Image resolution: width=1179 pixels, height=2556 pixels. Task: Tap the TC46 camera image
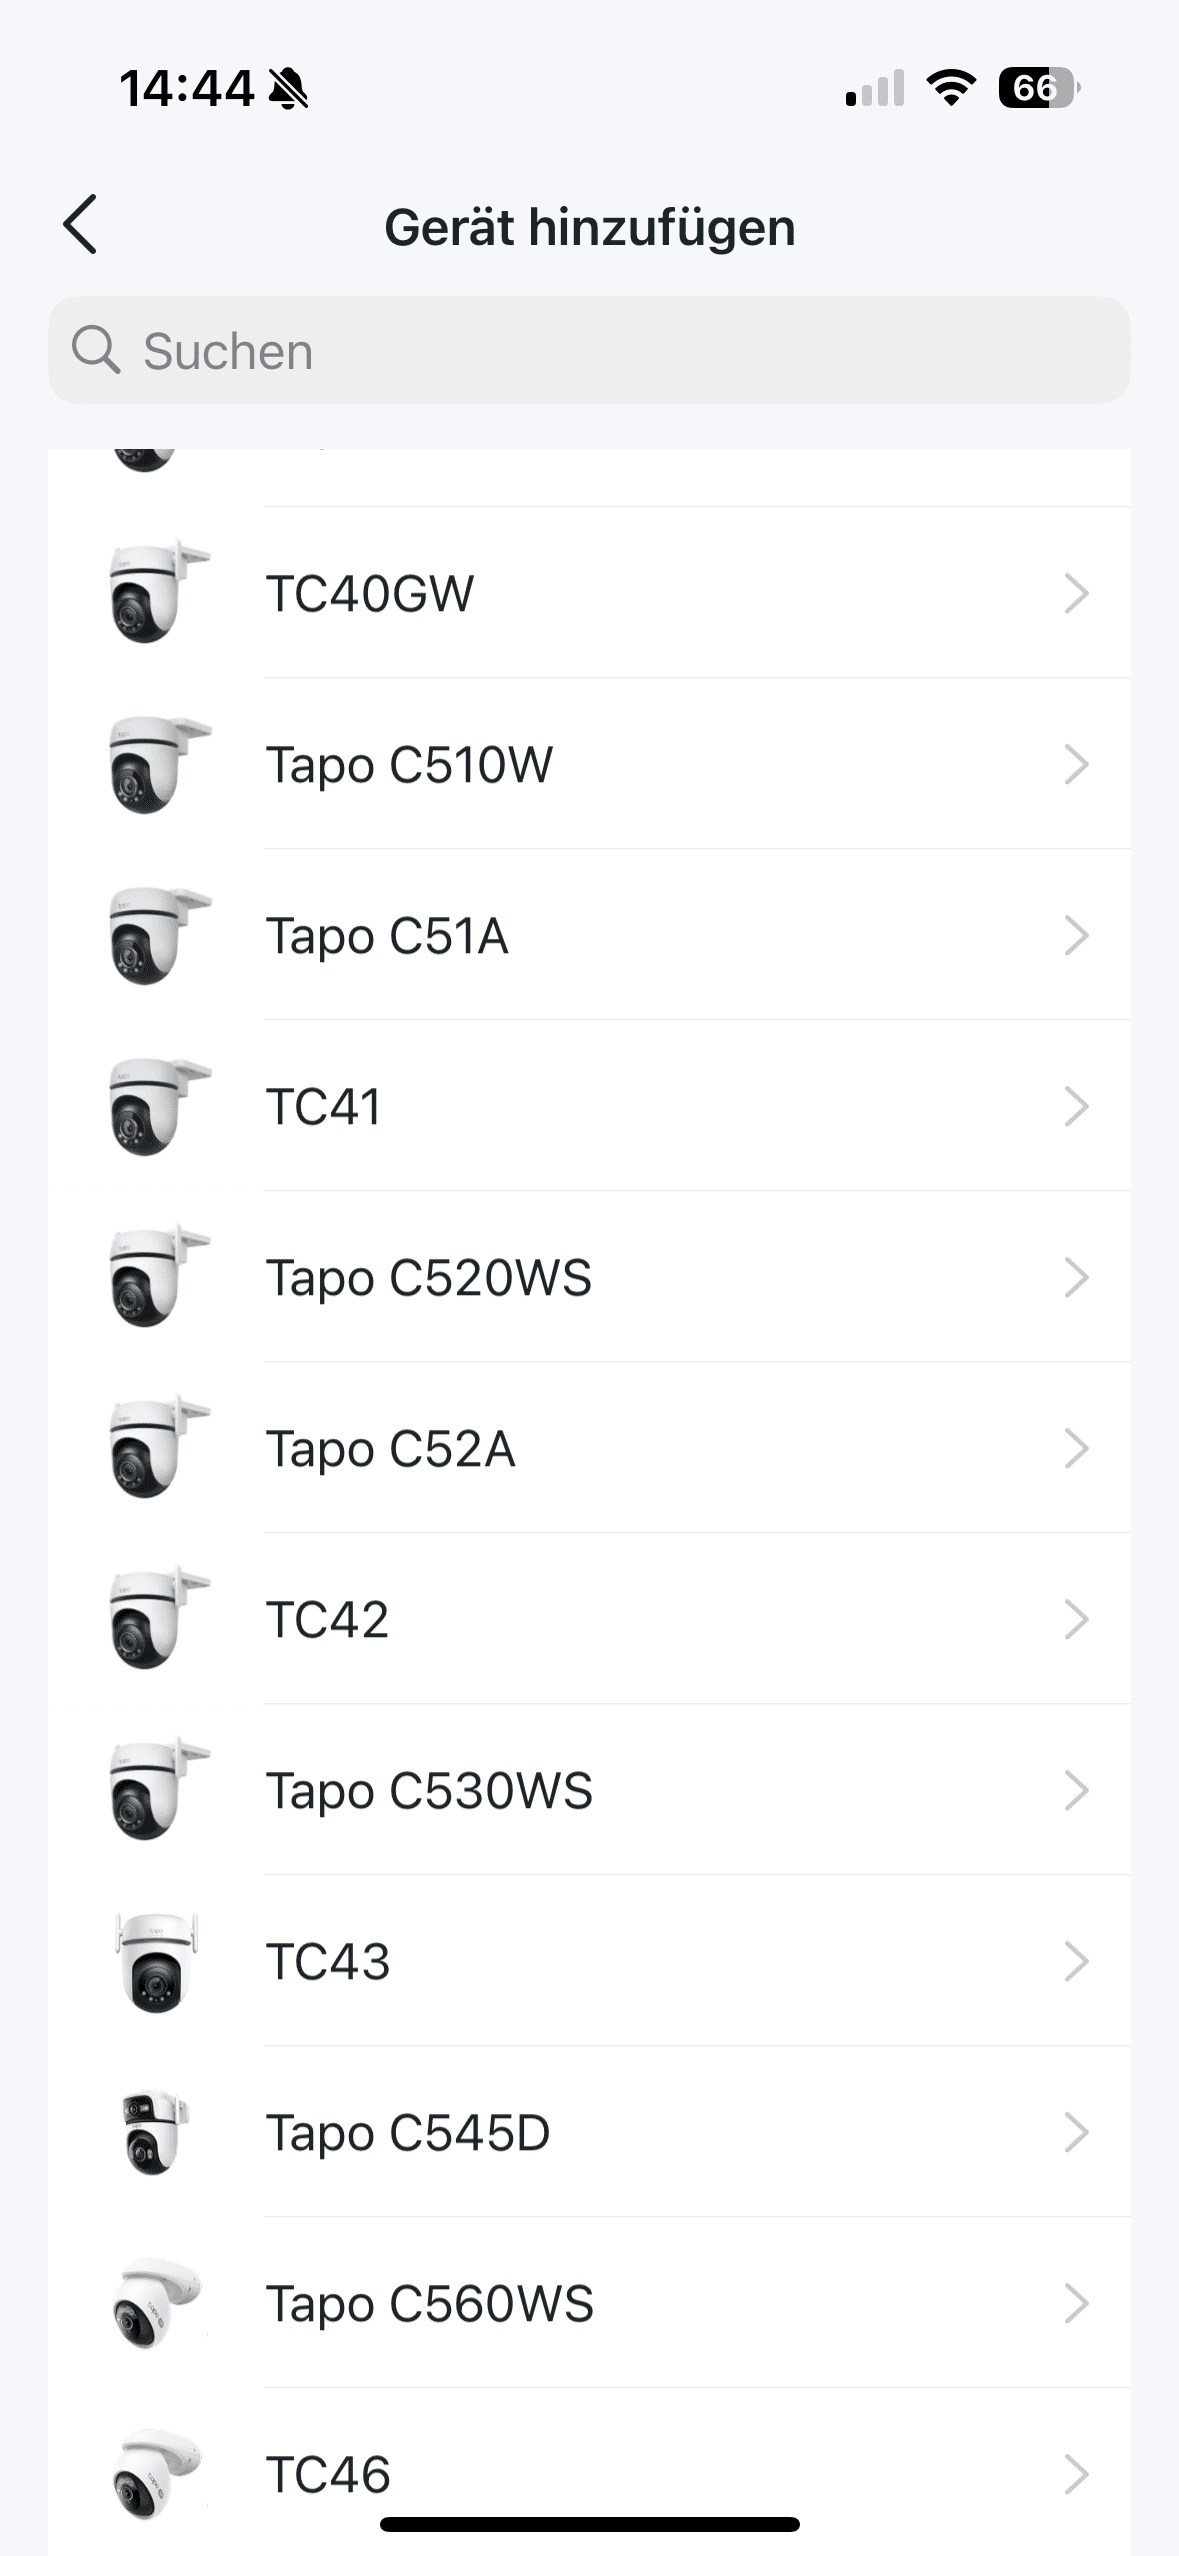point(156,2474)
